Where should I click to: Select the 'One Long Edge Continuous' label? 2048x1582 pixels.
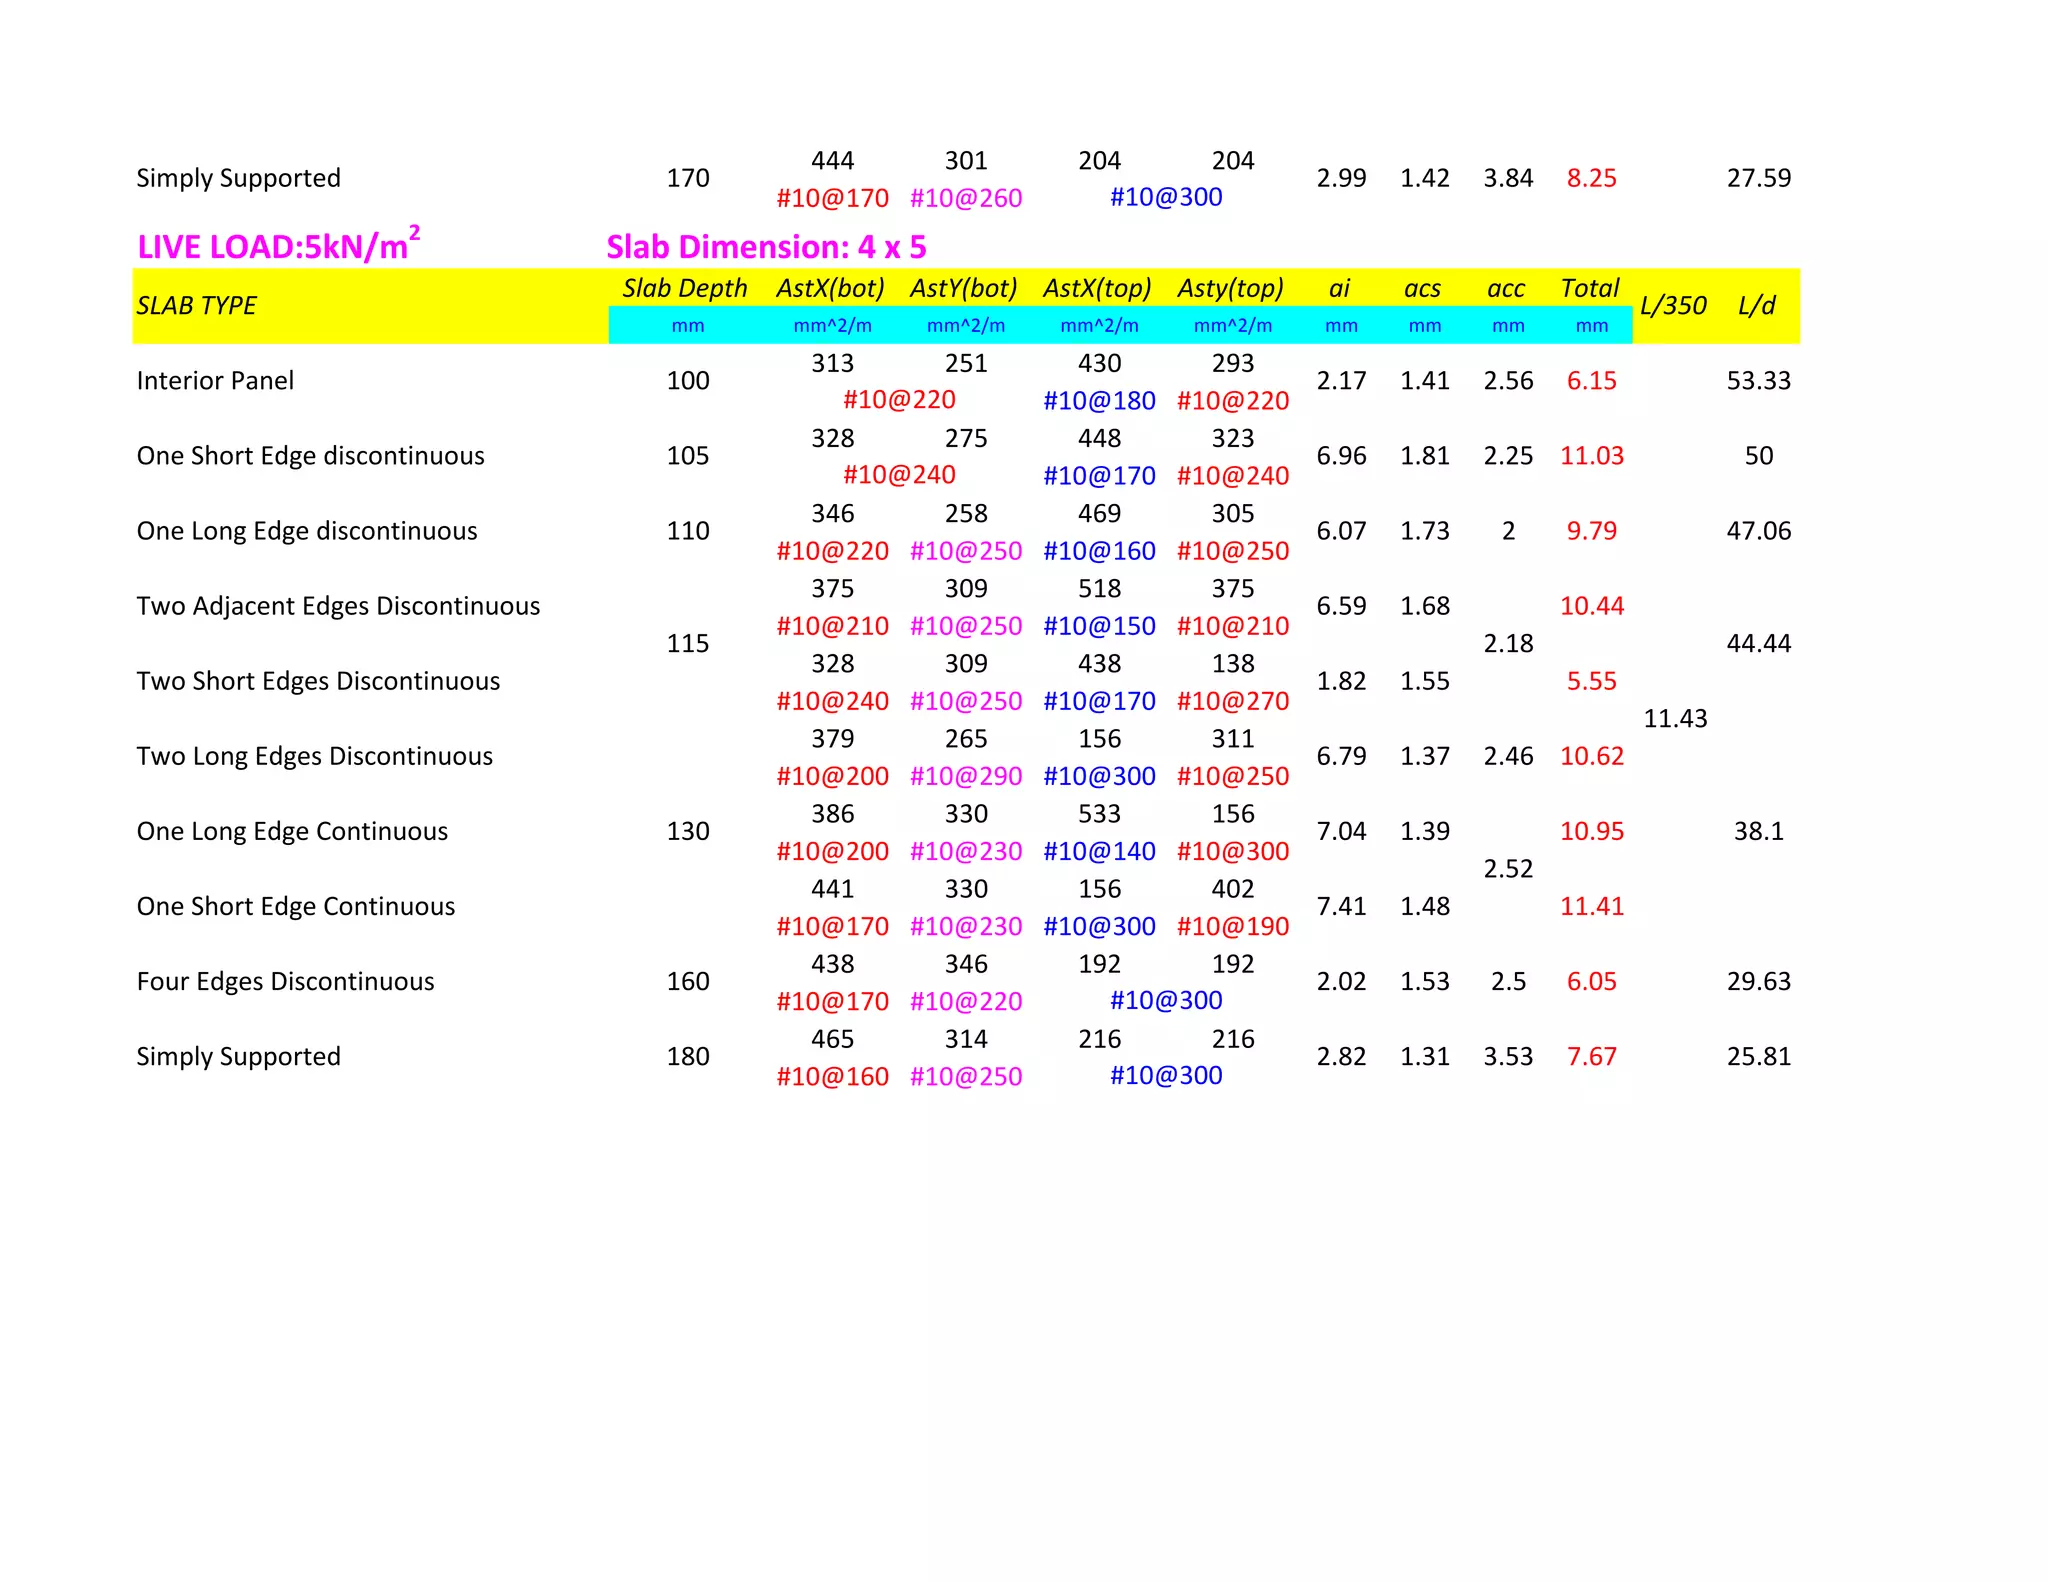point(292,831)
